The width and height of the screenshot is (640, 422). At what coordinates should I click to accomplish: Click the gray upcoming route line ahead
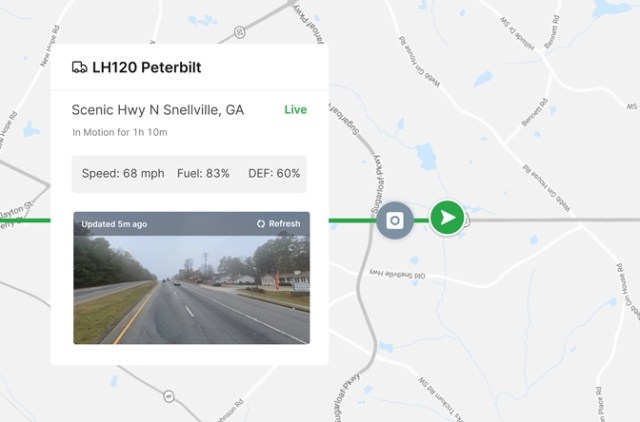553,220
